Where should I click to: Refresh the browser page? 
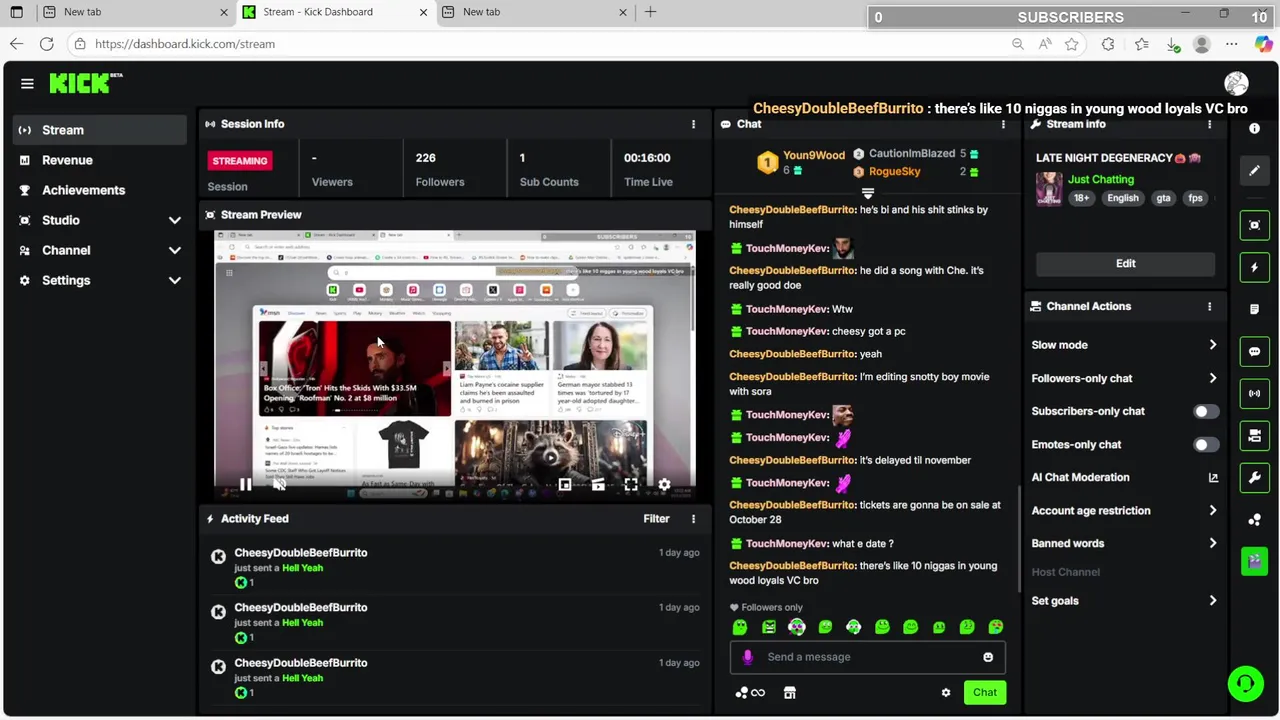[x=46, y=44]
